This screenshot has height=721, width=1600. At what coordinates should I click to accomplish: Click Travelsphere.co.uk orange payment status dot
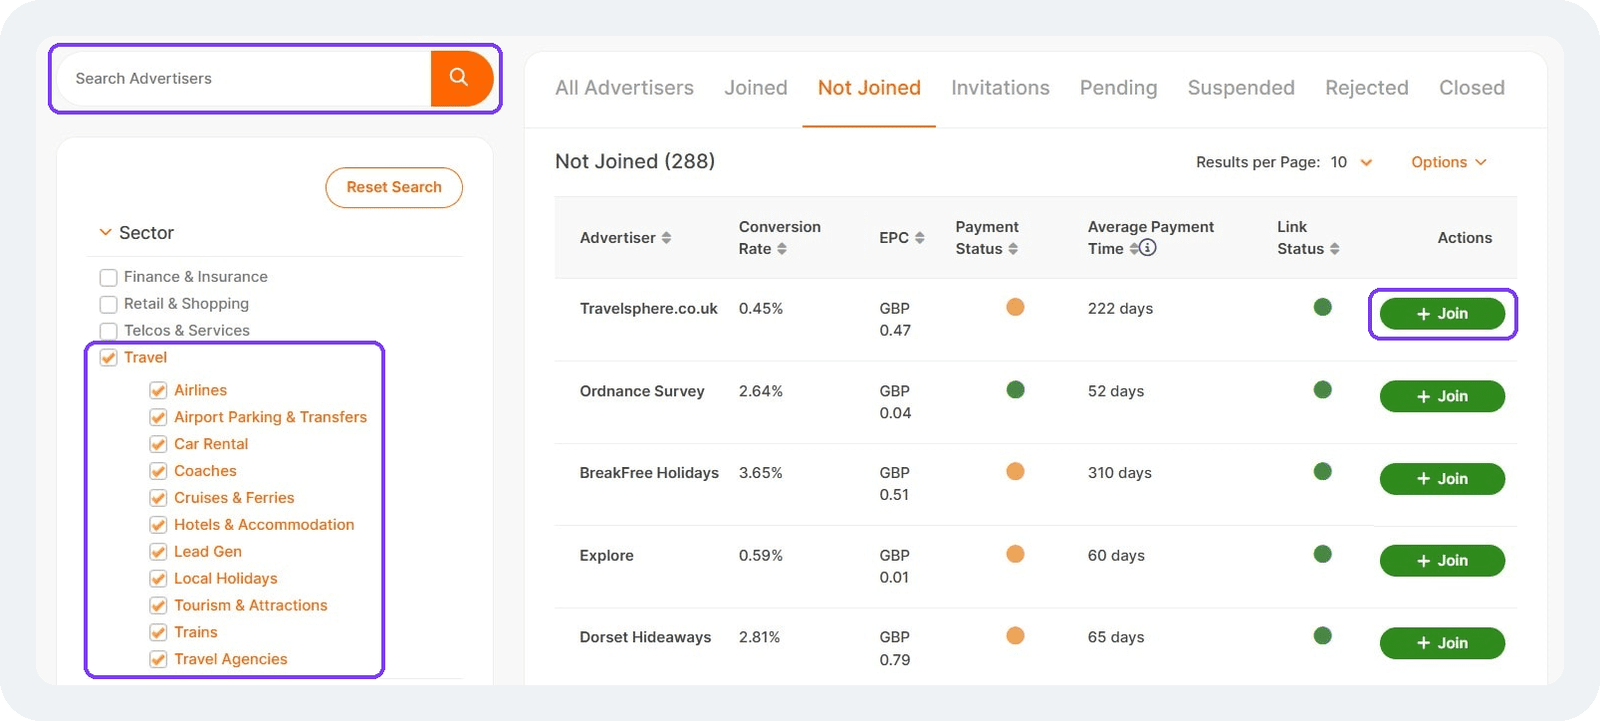pyautogui.click(x=1015, y=307)
